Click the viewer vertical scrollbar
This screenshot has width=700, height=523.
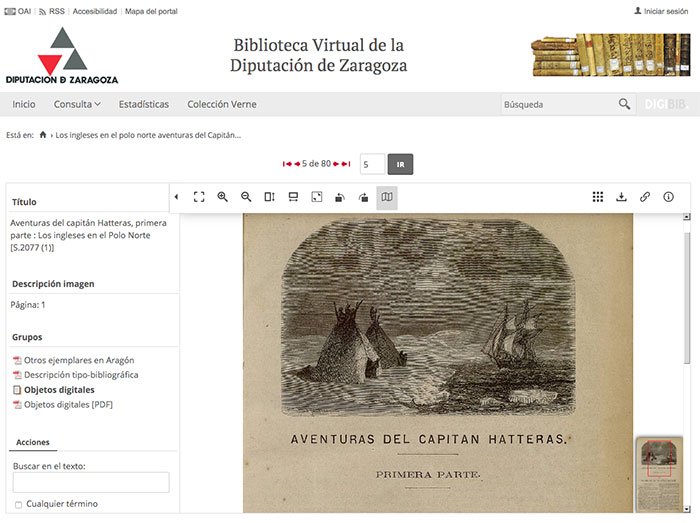click(x=687, y=297)
